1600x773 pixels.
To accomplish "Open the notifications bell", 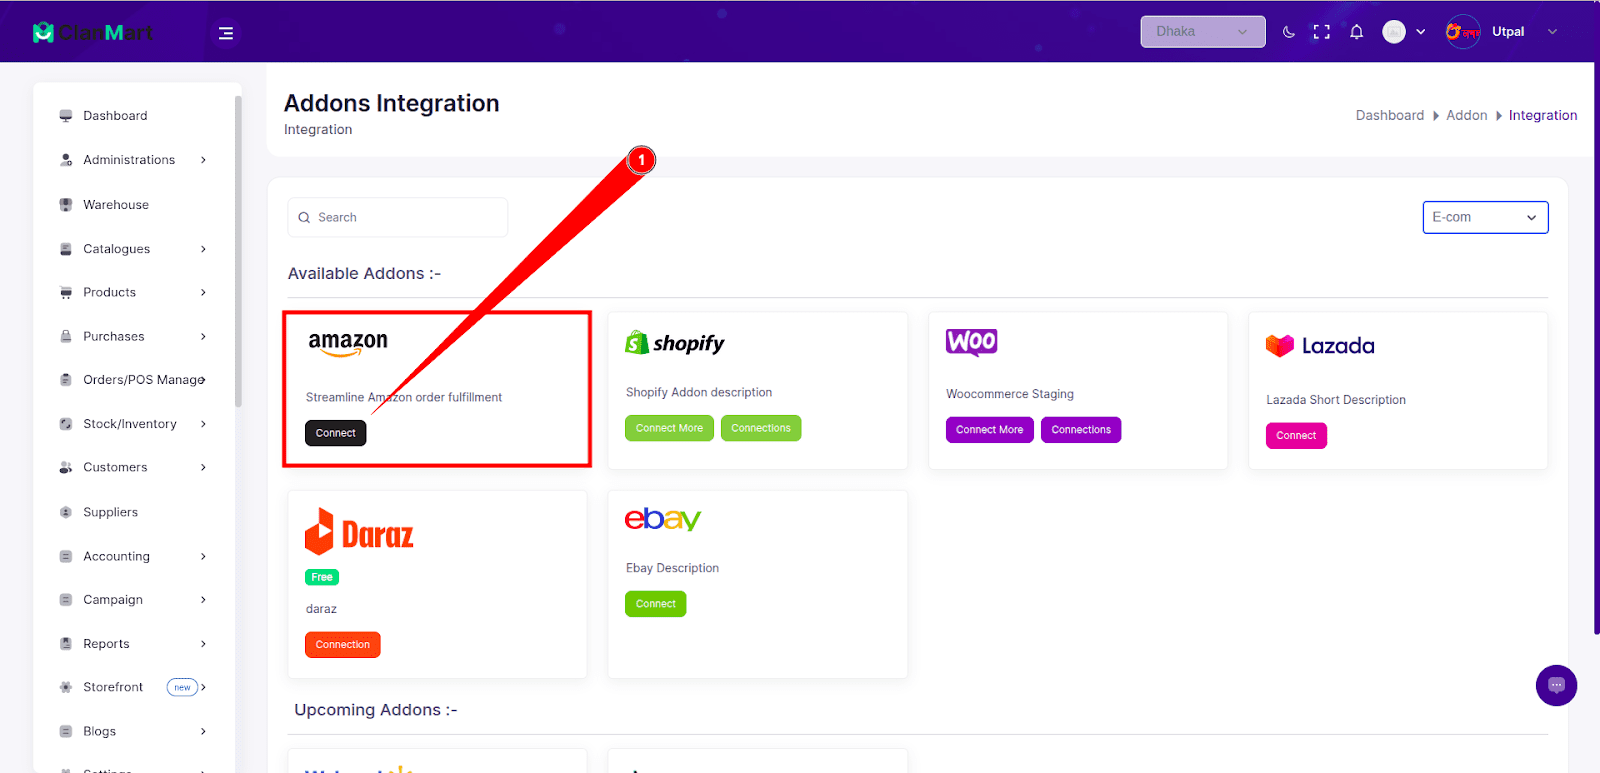I will (1356, 32).
